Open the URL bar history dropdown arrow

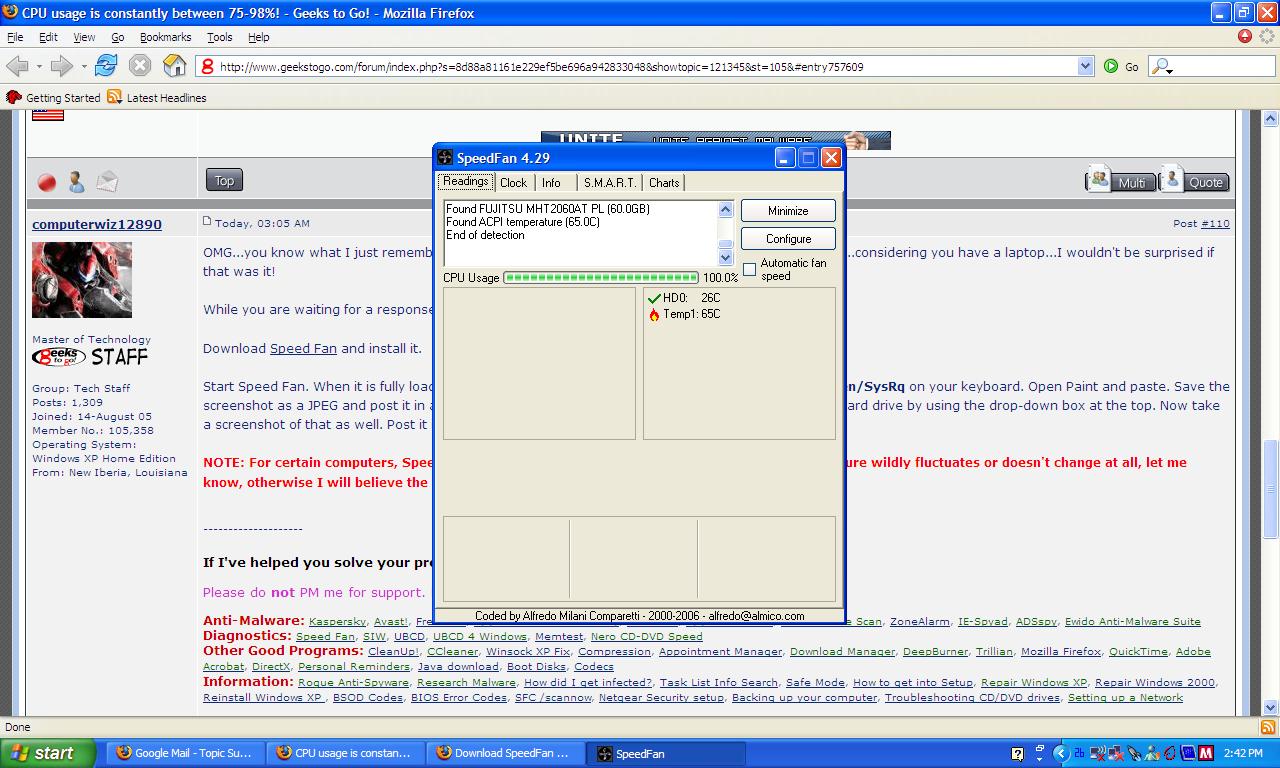[x=1086, y=66]
